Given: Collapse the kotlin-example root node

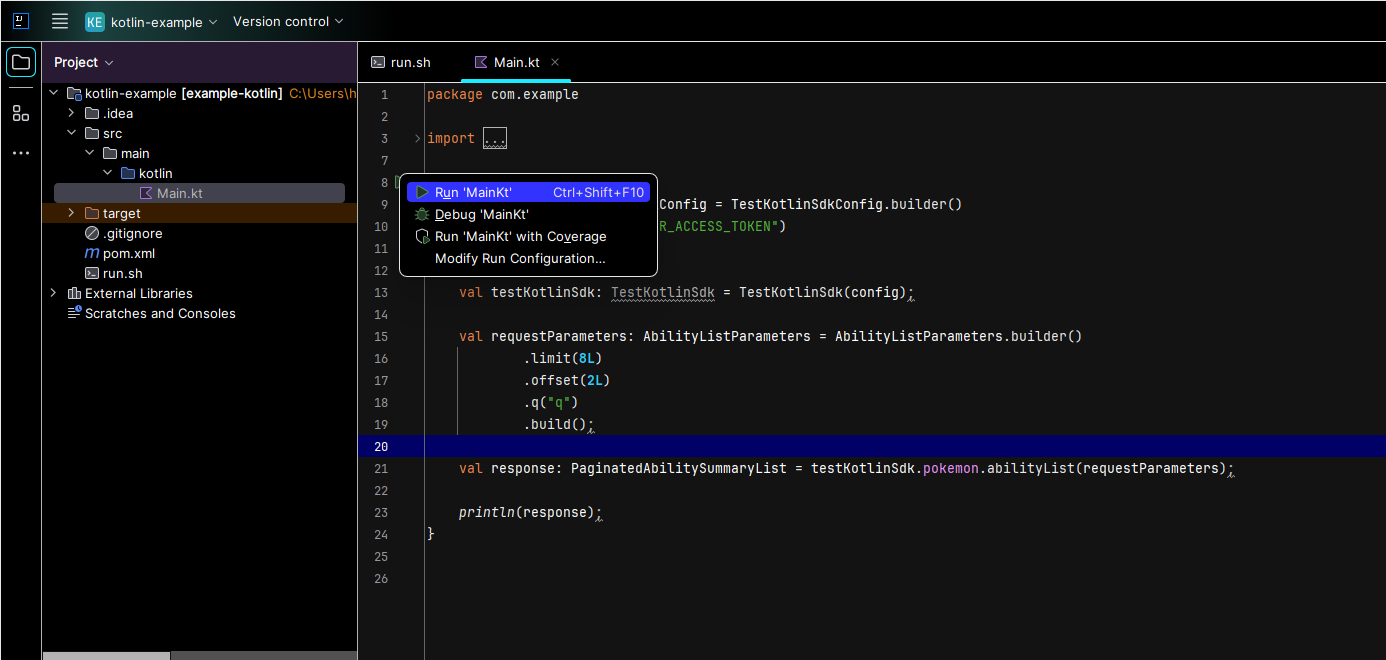Looking at the screenshot, I should pos(53,93).
